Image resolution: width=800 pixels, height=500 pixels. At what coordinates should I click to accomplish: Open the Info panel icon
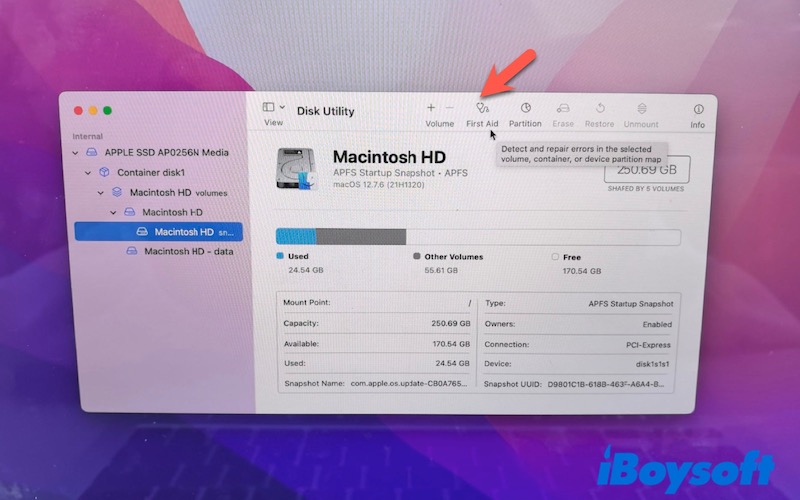(x=698, y=109)
